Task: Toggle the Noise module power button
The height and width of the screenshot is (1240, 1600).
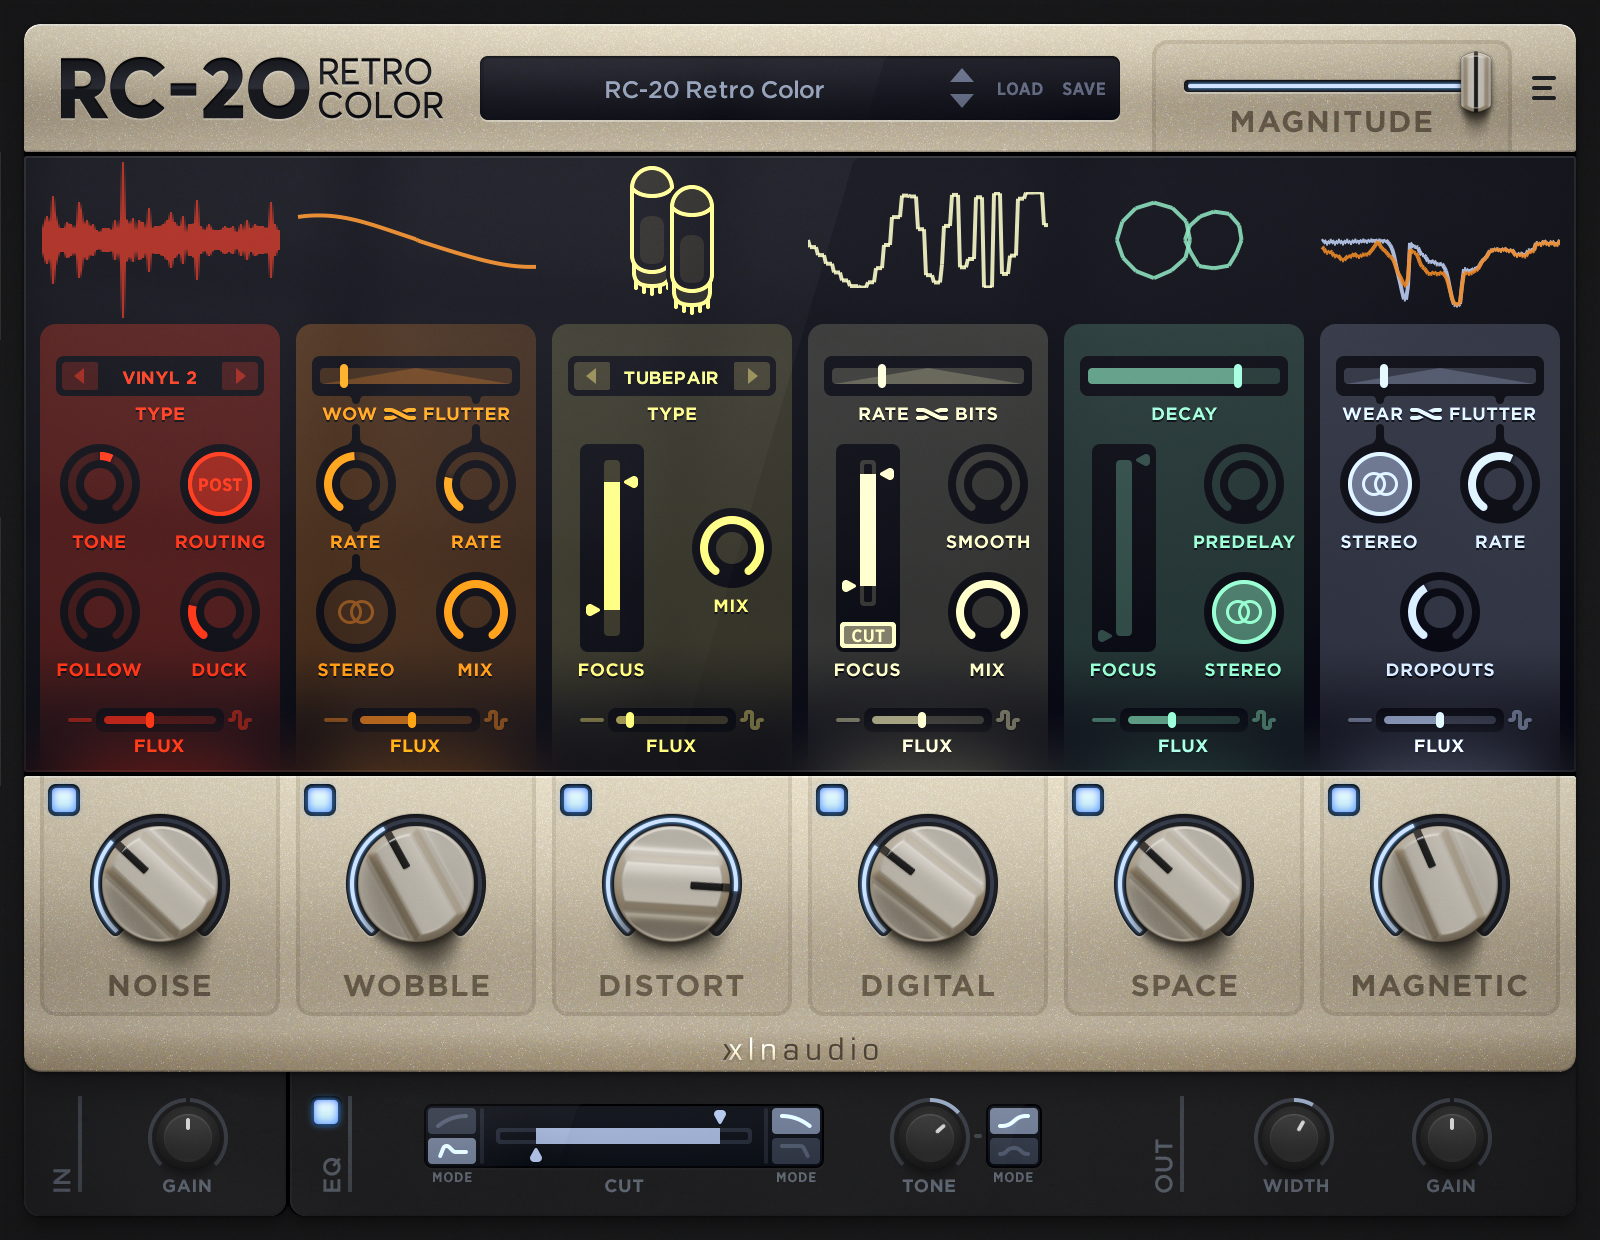Action: point(64,800)
